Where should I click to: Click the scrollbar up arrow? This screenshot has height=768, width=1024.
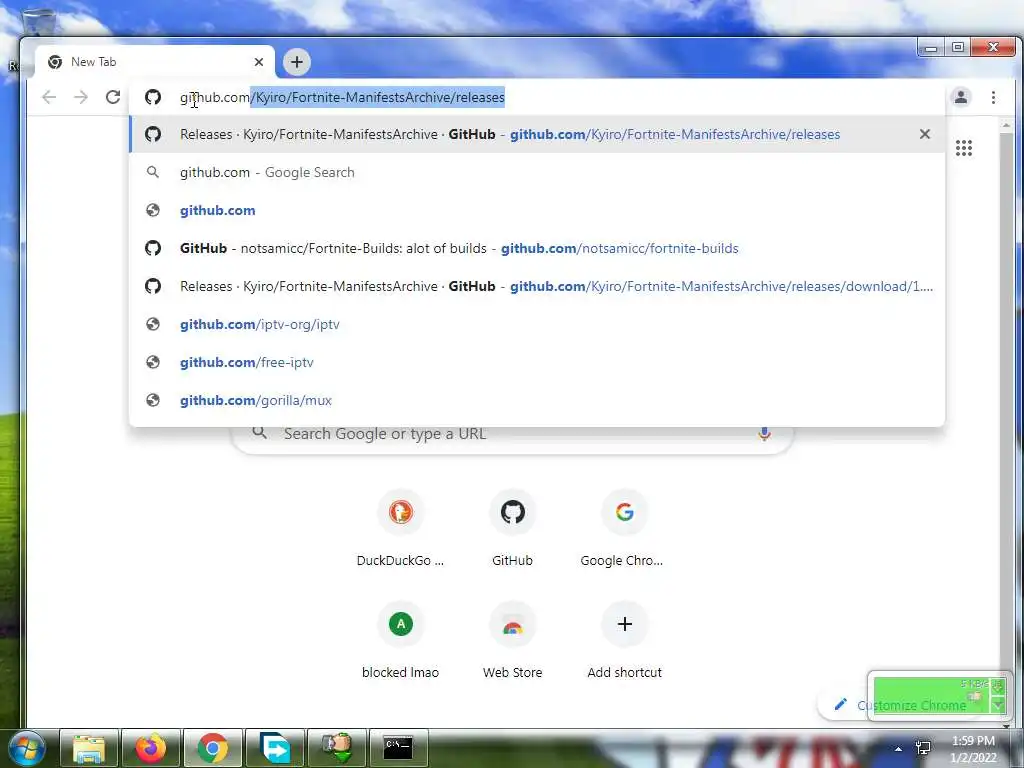tap(1006, 125)
